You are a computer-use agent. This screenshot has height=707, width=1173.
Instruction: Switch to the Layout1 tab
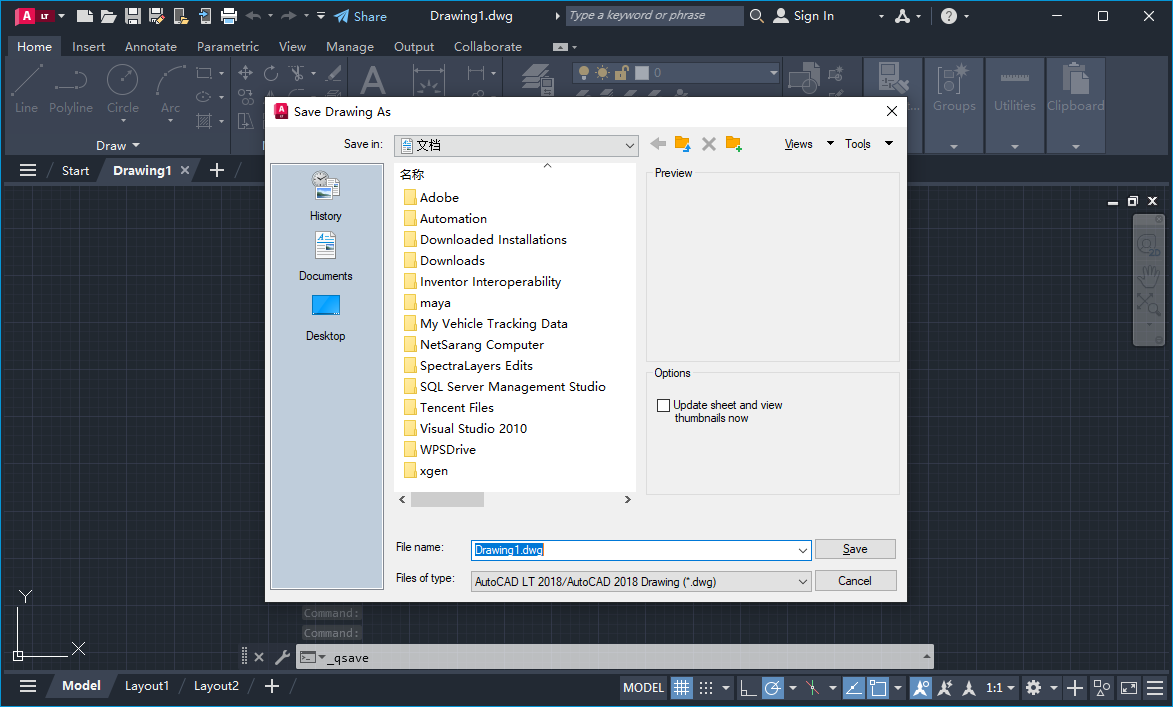[147, 686]
